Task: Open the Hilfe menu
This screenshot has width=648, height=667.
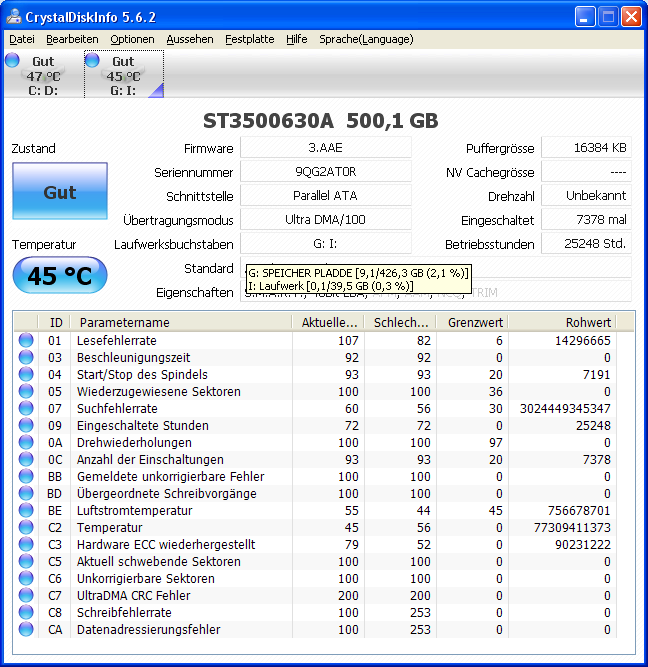Action: pos(297,39)
